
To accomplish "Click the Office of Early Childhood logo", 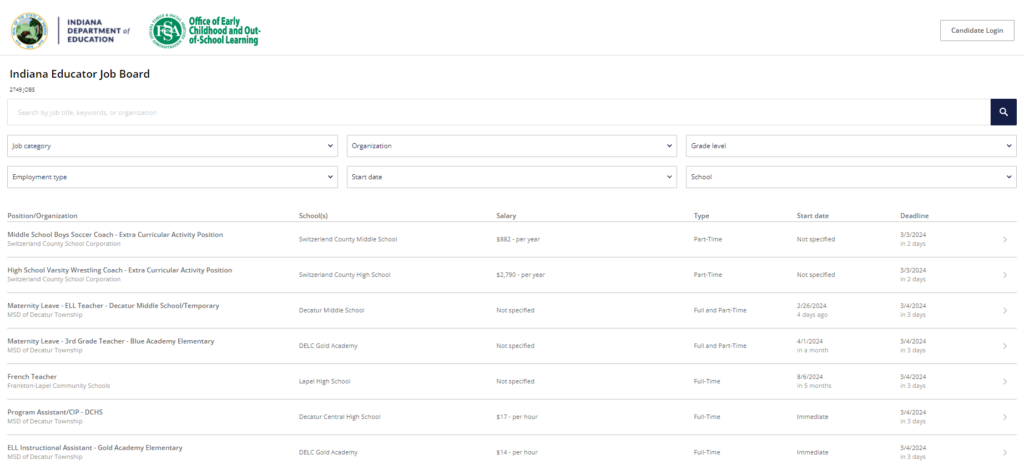I will point(205,31).
